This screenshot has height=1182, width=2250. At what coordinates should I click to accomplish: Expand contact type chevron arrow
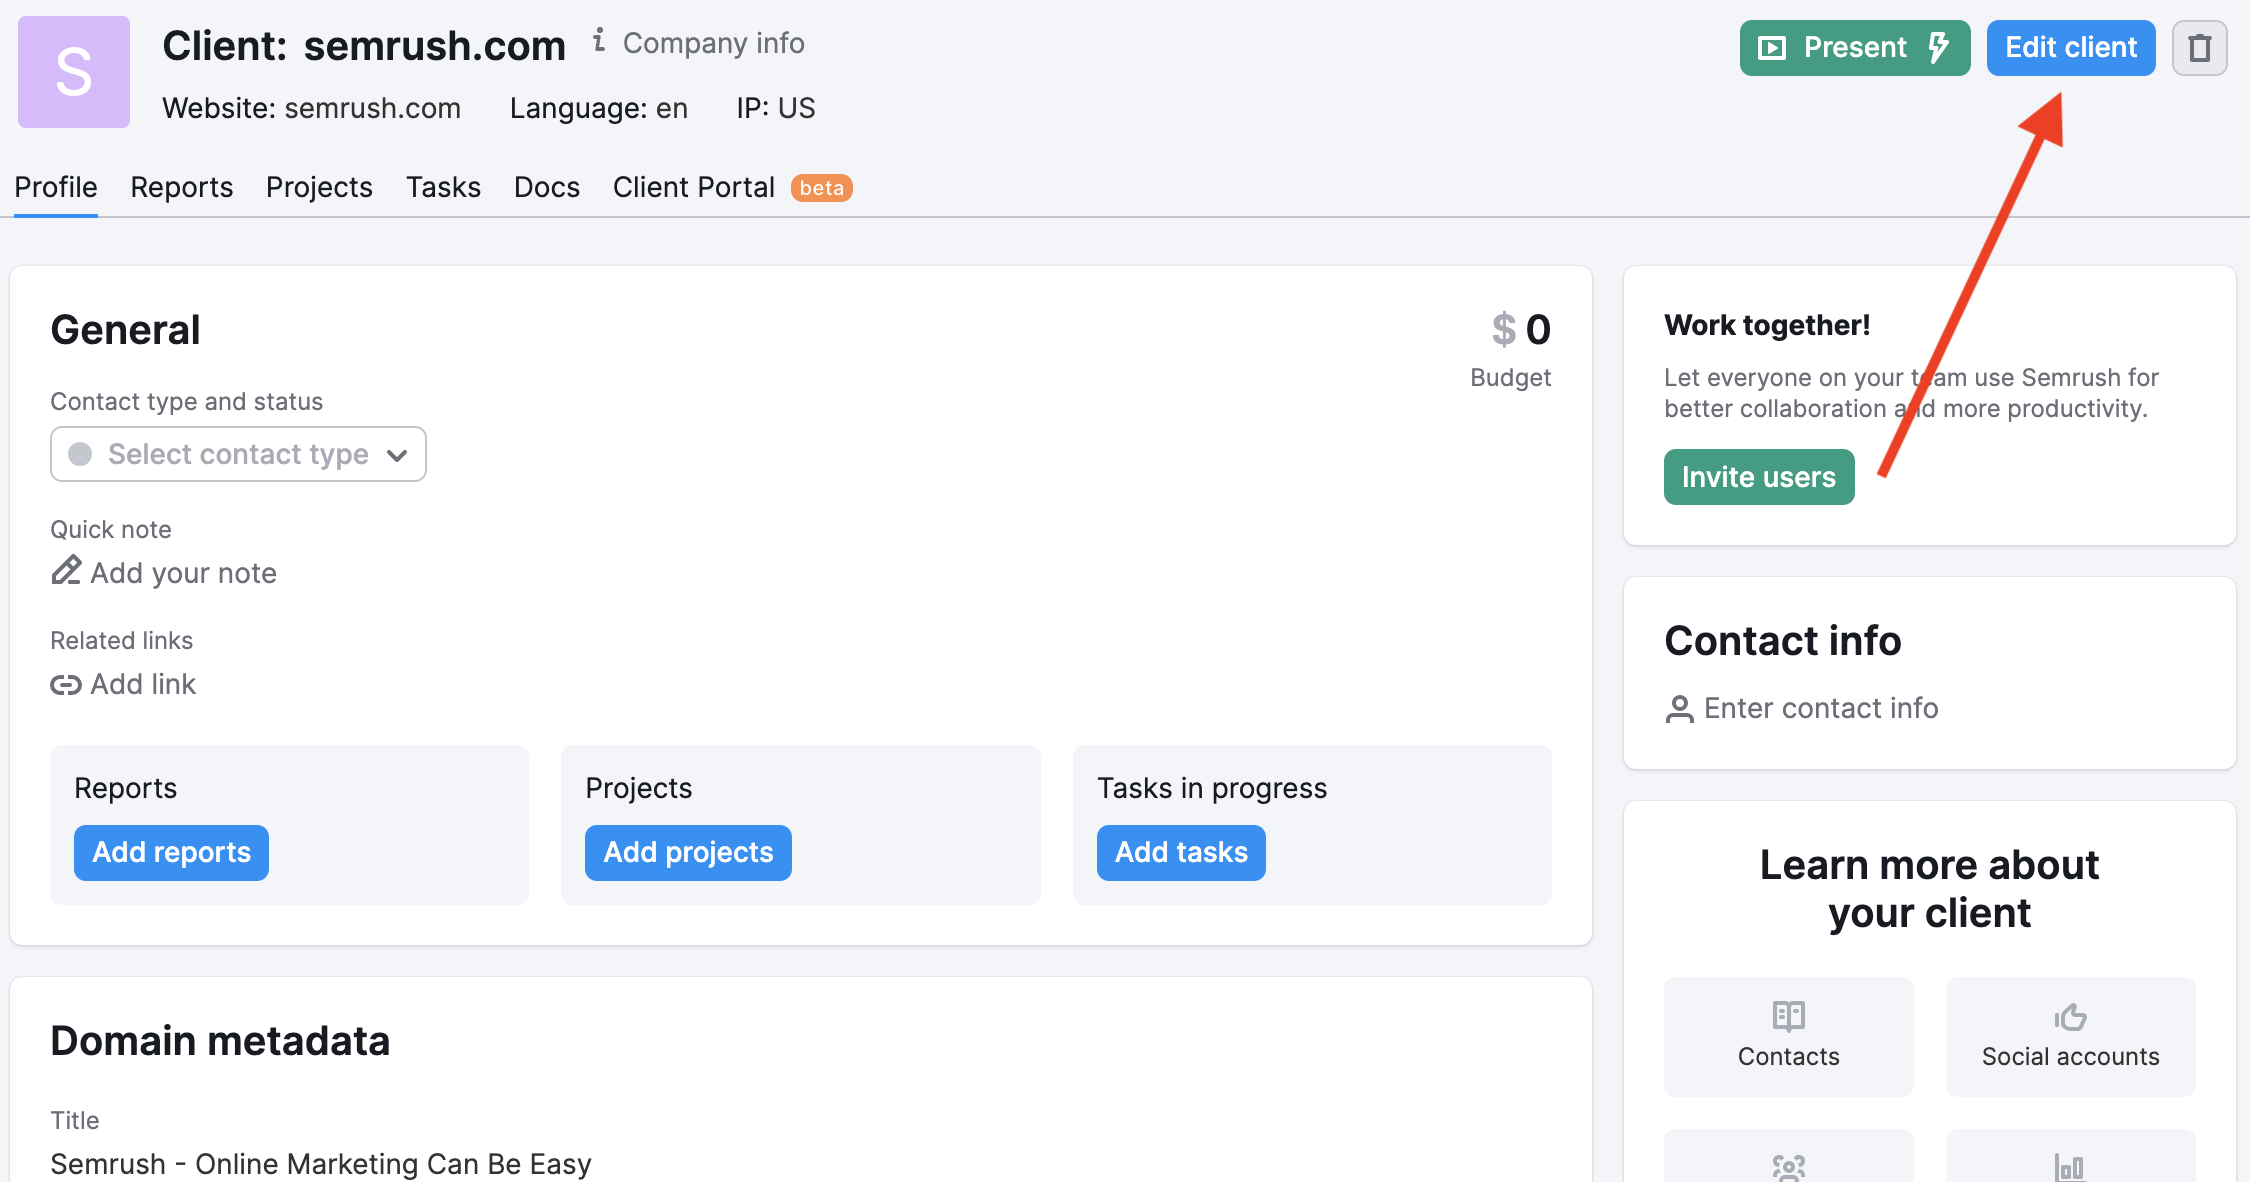(397, 456)
